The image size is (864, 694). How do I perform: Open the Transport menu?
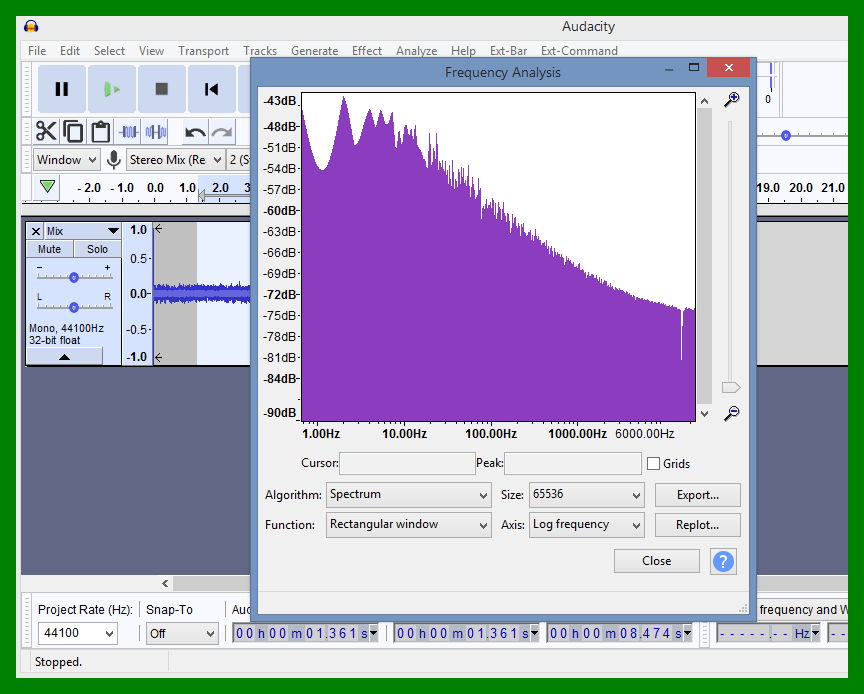[203, 51]
